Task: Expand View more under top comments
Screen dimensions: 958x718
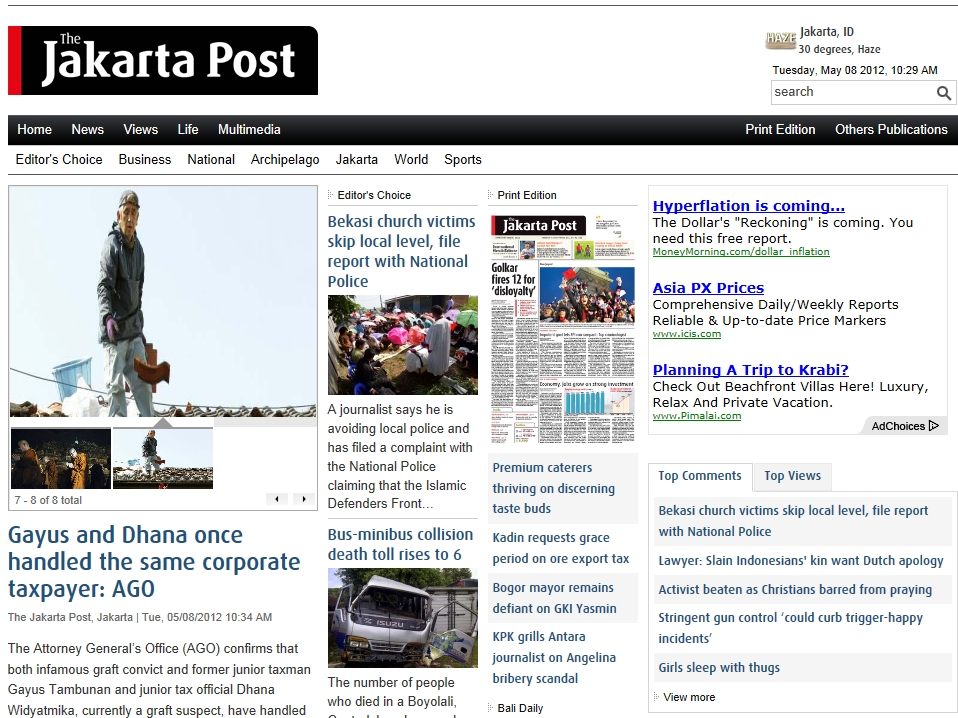Action: click(689, 697)
